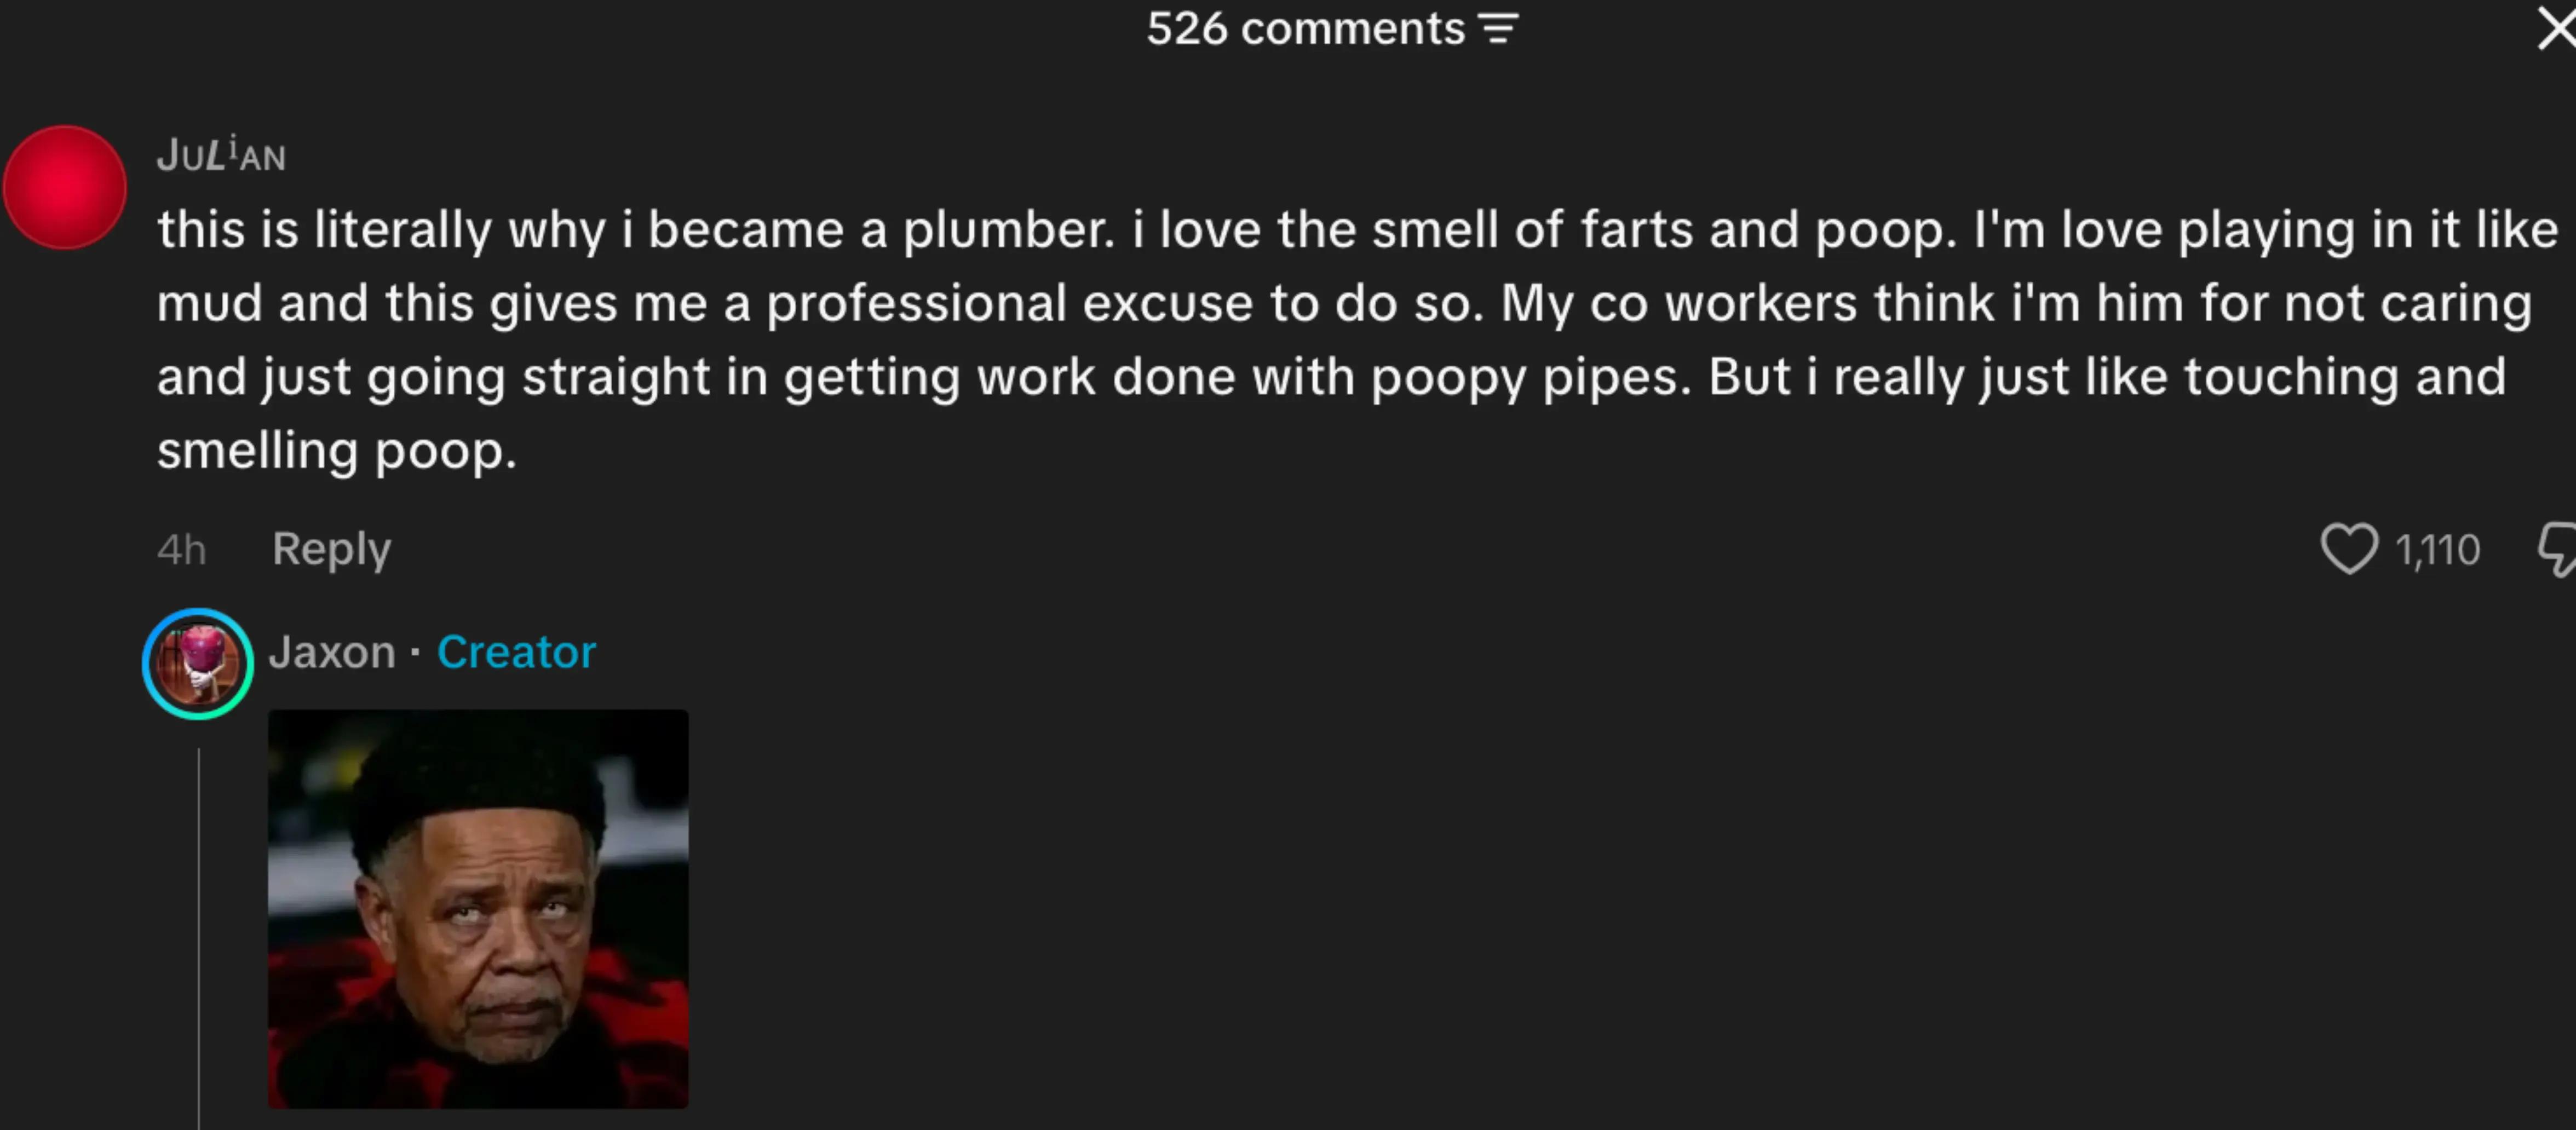Open the image in Jaxon's reply

pyautogui.click(x=478, y=909)
